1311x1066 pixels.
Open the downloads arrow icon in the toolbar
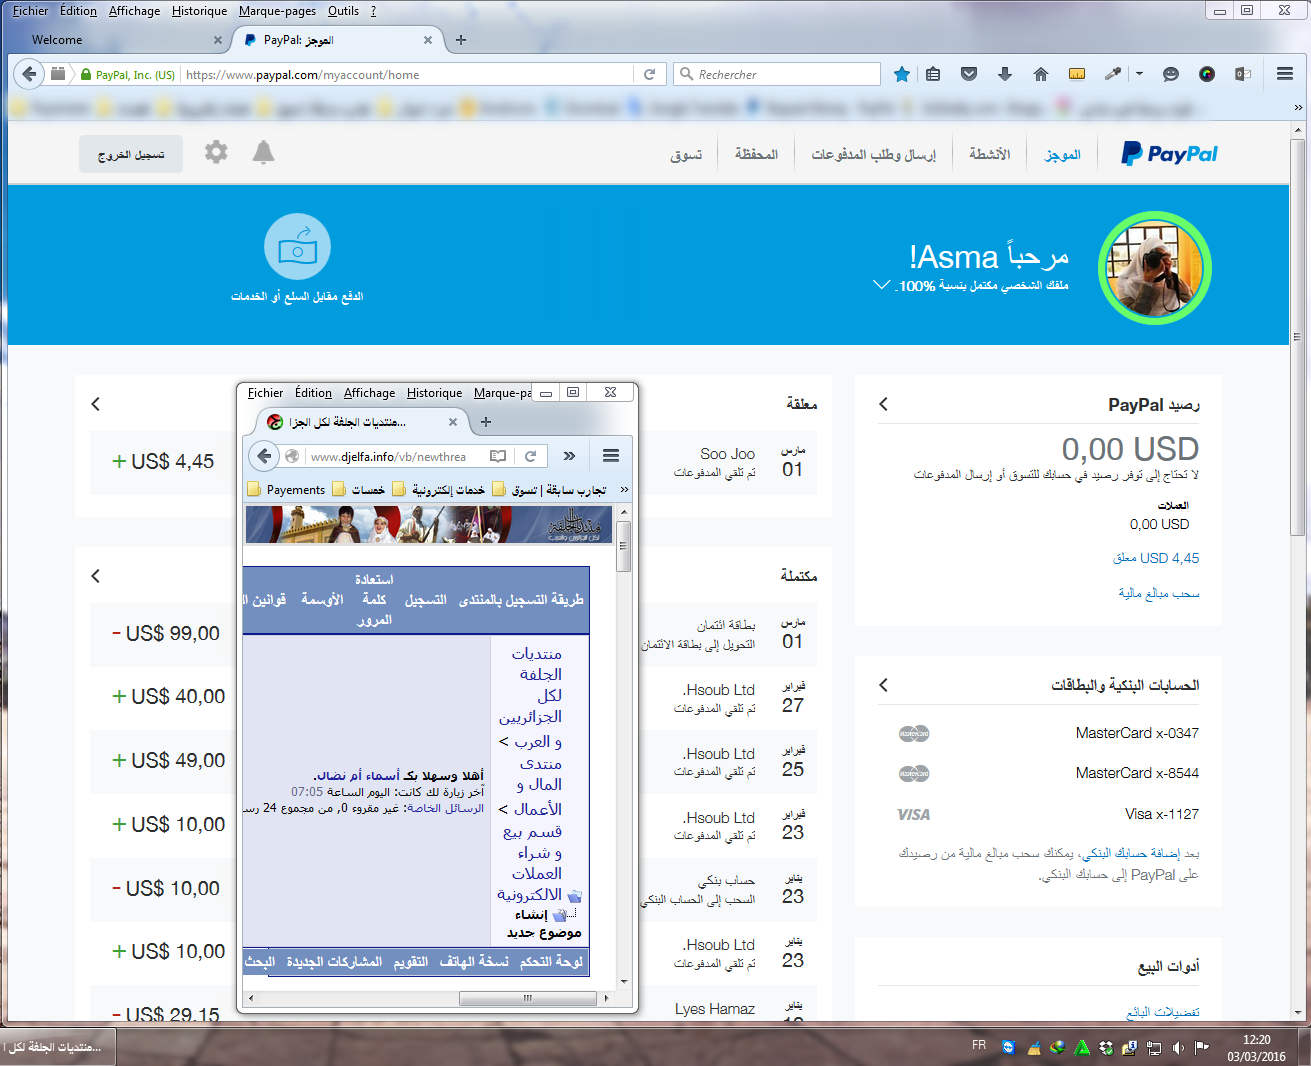1005,74
